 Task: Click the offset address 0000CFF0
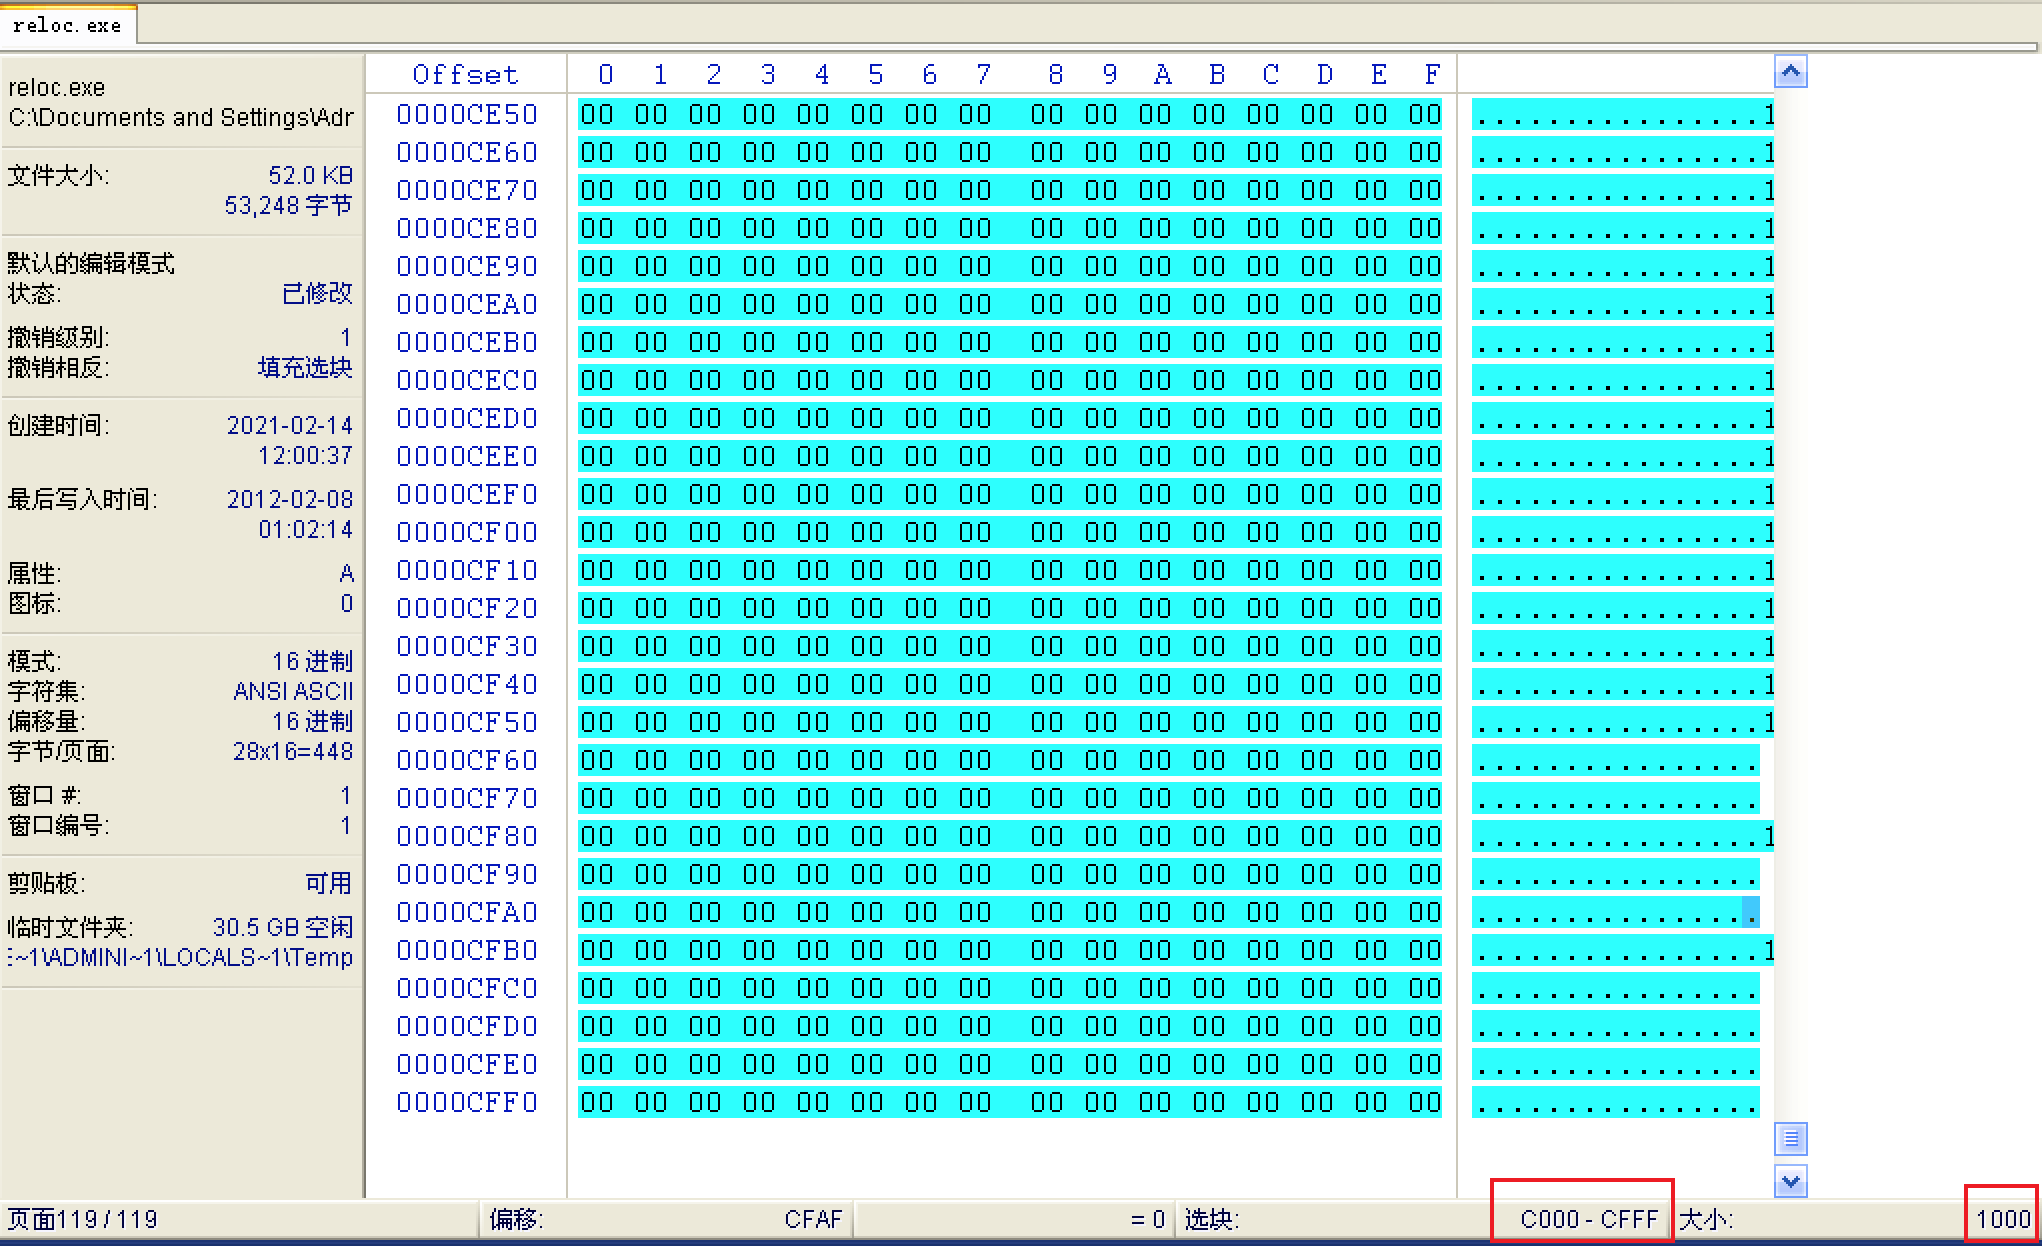(466, 1102)
